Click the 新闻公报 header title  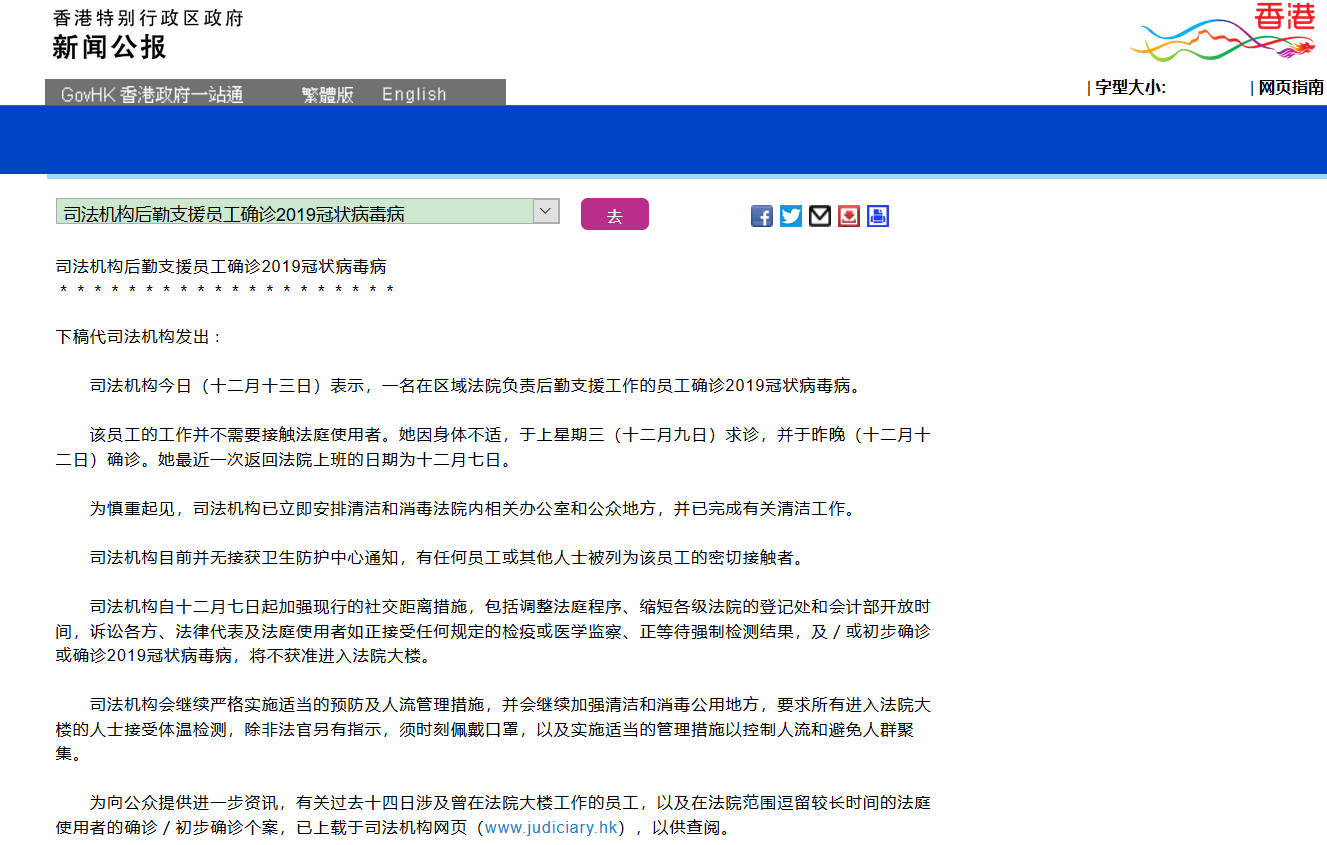pyautogui.click(x=110, y=47)
